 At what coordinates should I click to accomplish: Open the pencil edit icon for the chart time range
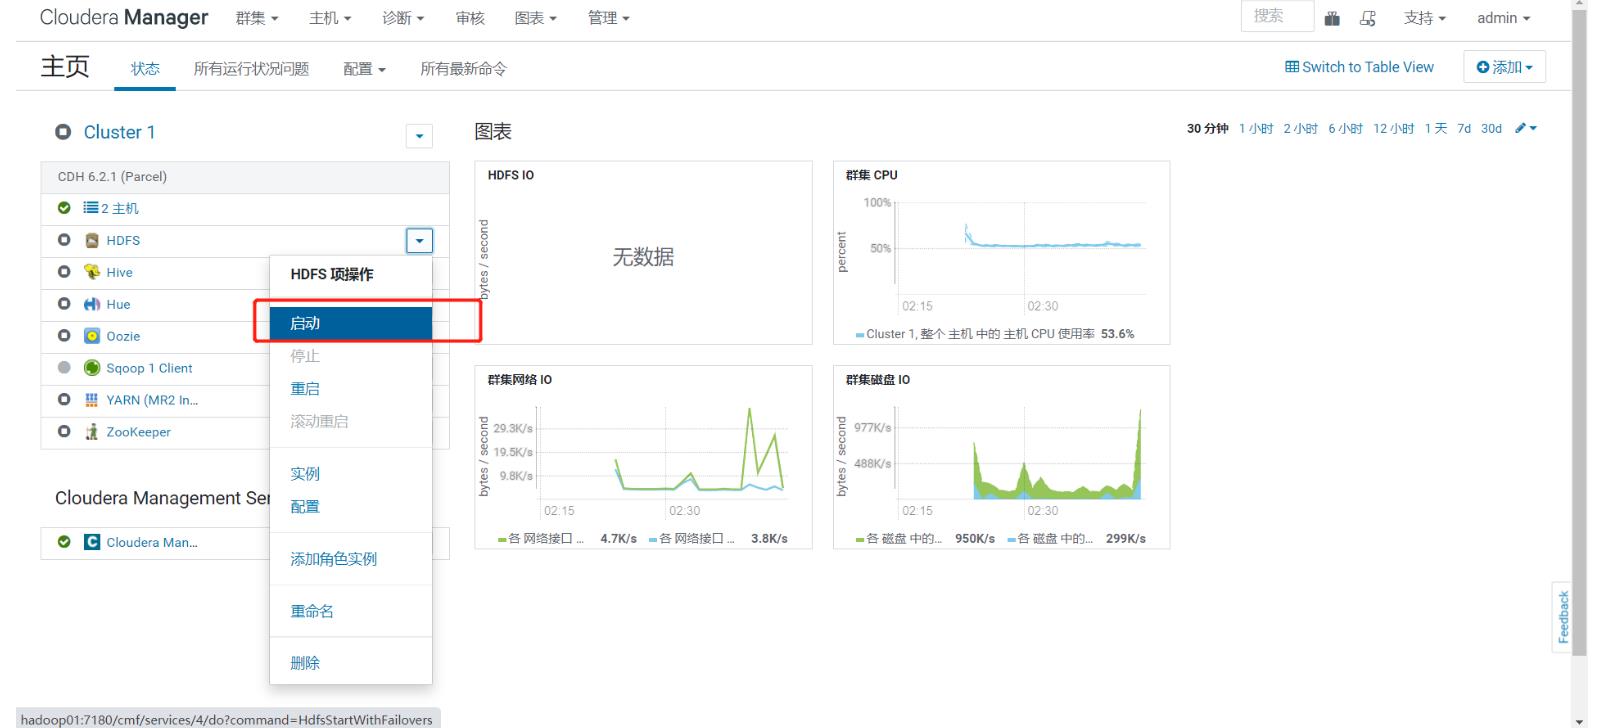click(x=1525, y=128)
